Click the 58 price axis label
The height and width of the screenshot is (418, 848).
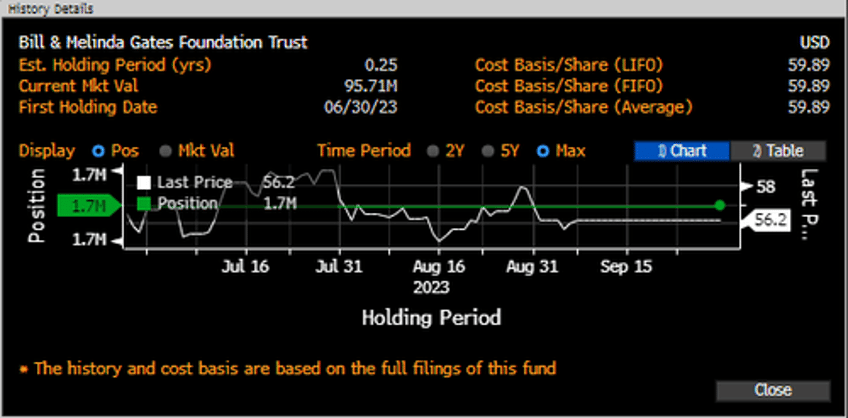click(765, 188)
